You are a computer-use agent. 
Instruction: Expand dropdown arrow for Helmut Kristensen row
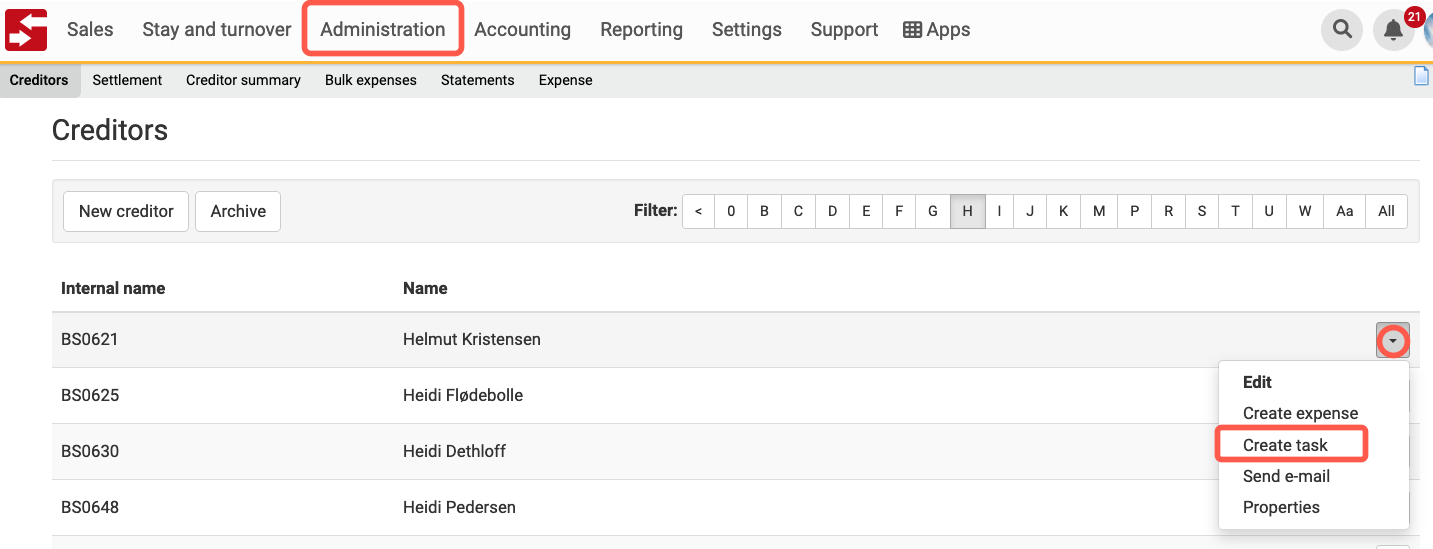click(1393, 341)
